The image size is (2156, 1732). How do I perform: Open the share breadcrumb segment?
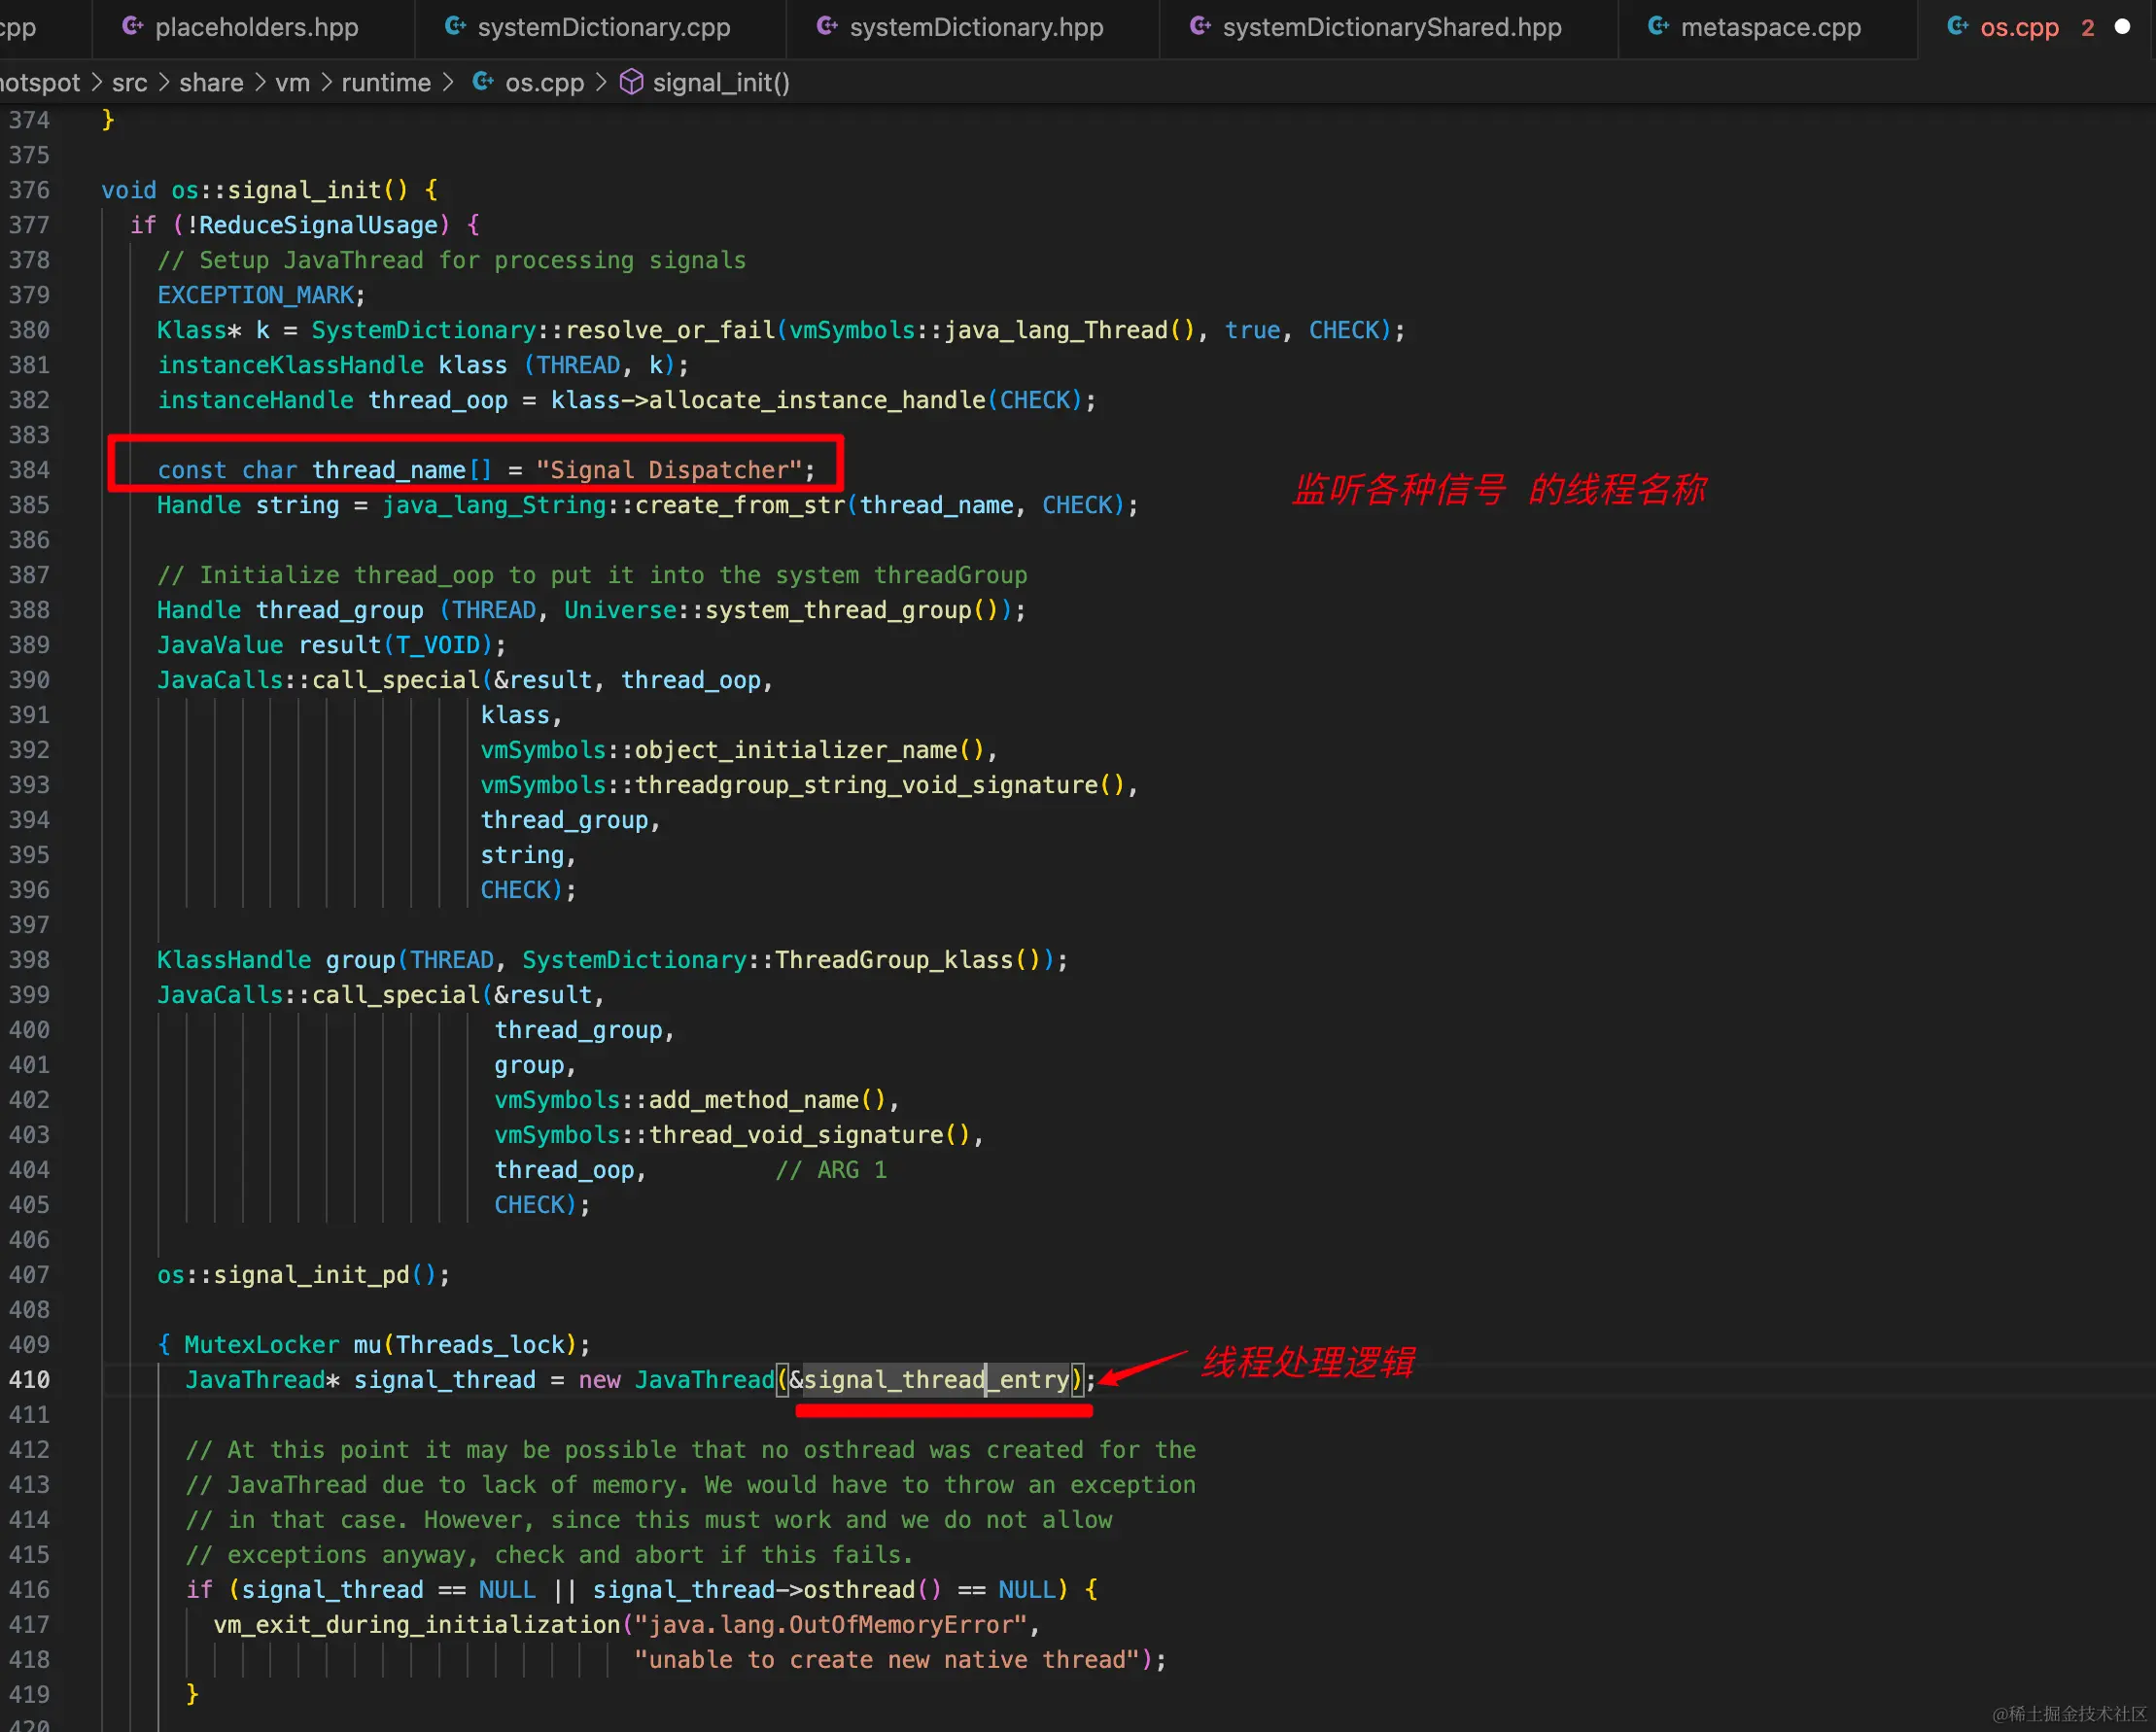coord(211,82)
